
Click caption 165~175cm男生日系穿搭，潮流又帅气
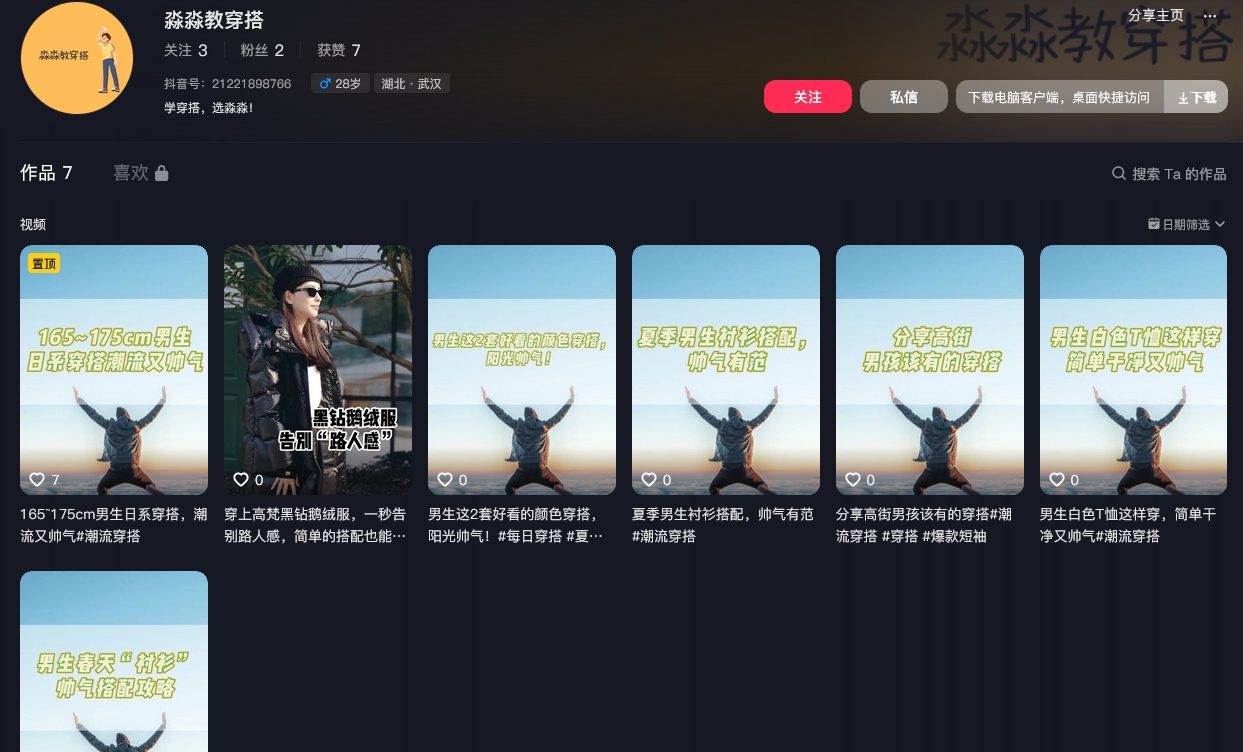[114, 525]
